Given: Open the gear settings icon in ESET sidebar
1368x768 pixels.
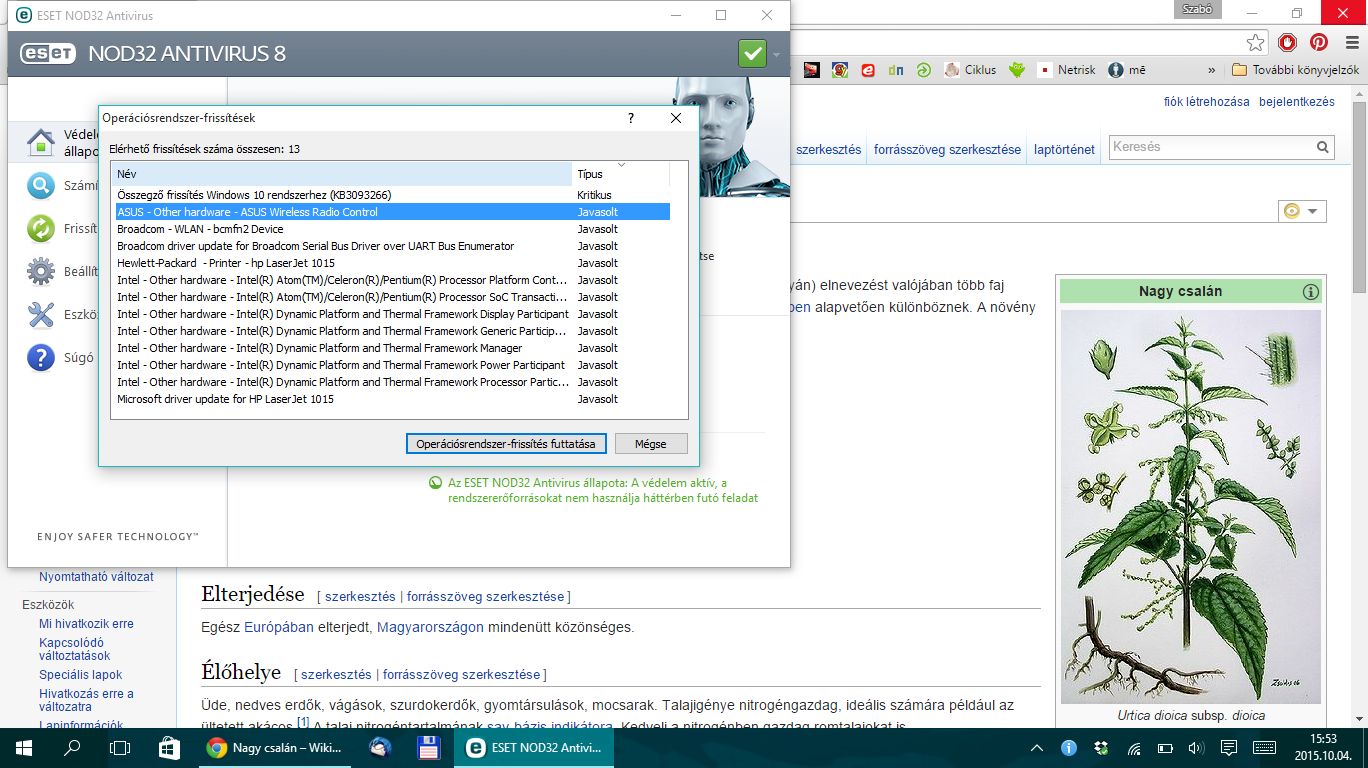Looking at the screenshot, I should 40,271.
